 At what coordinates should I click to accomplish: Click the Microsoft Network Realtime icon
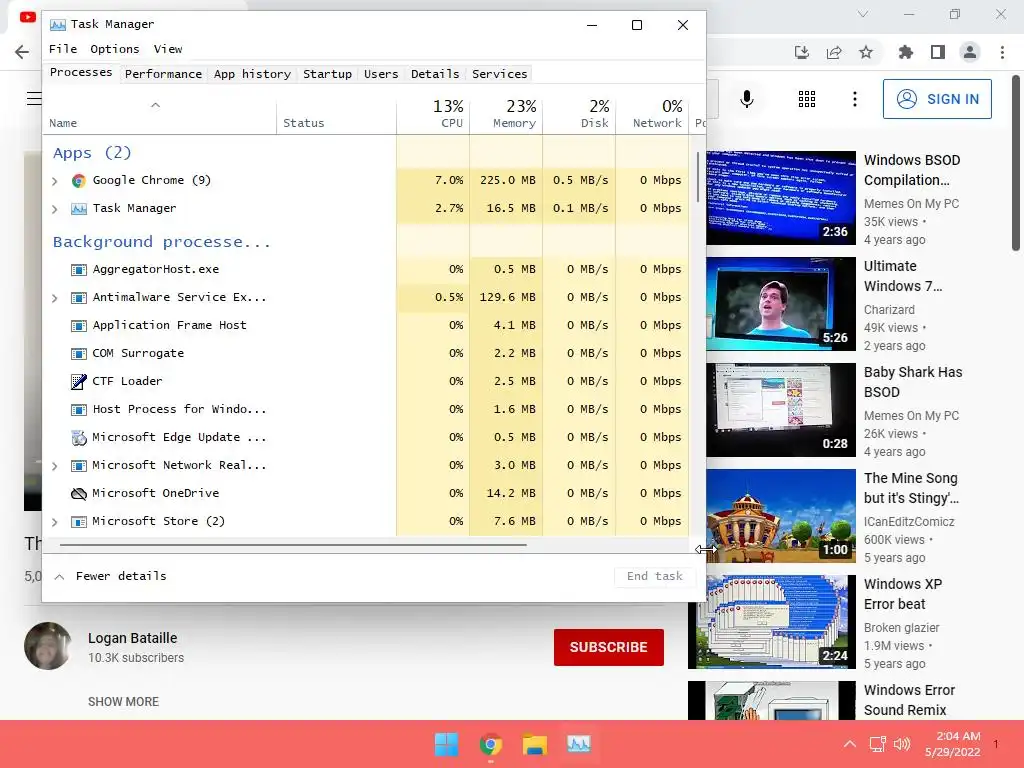(79, 466)
